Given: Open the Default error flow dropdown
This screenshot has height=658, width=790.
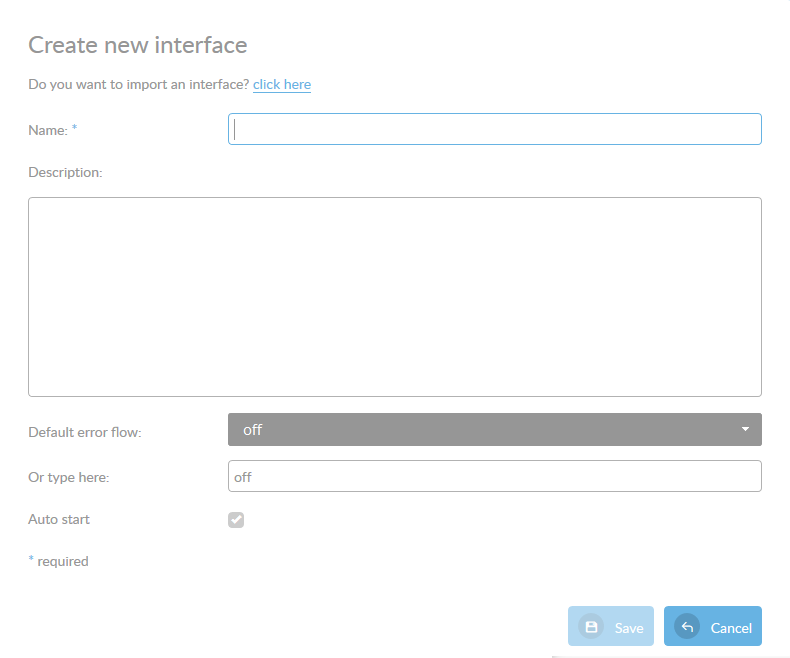Looking at the screenshot, I should [x=494, y=429].
